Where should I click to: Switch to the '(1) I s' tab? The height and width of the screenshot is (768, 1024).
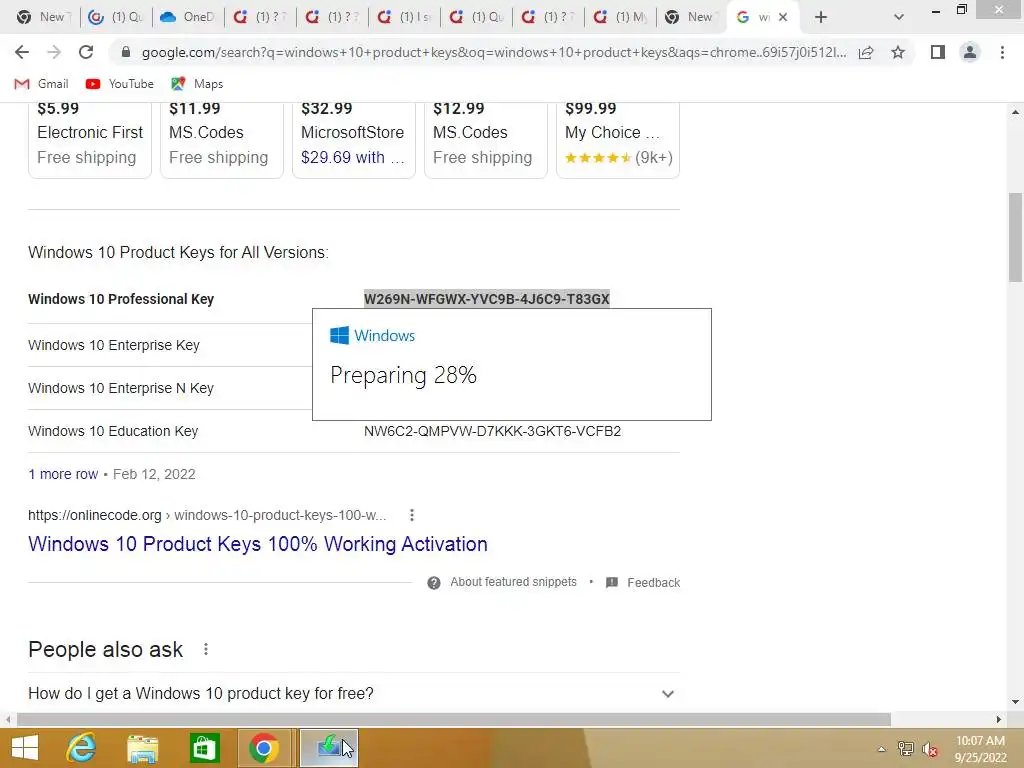pyautogui.click(x=404, y=17)
